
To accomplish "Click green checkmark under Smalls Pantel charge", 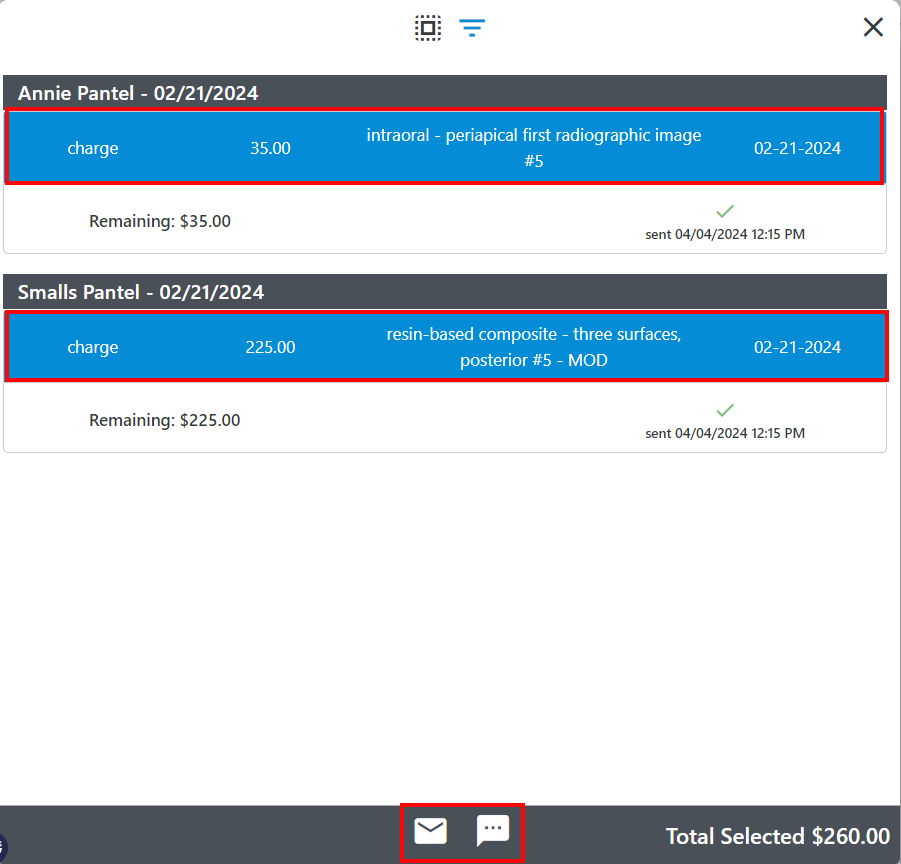I will 725,410.
